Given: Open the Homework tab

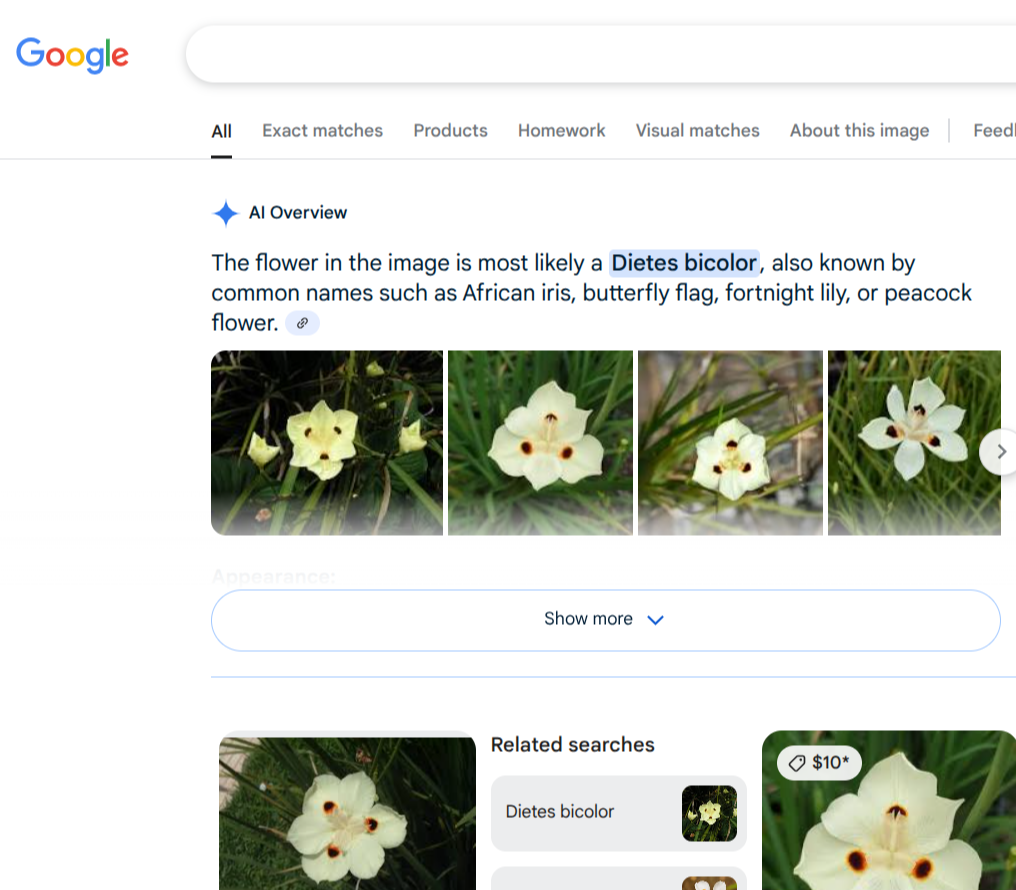Looking at the screenshot, I should (561, 131).
